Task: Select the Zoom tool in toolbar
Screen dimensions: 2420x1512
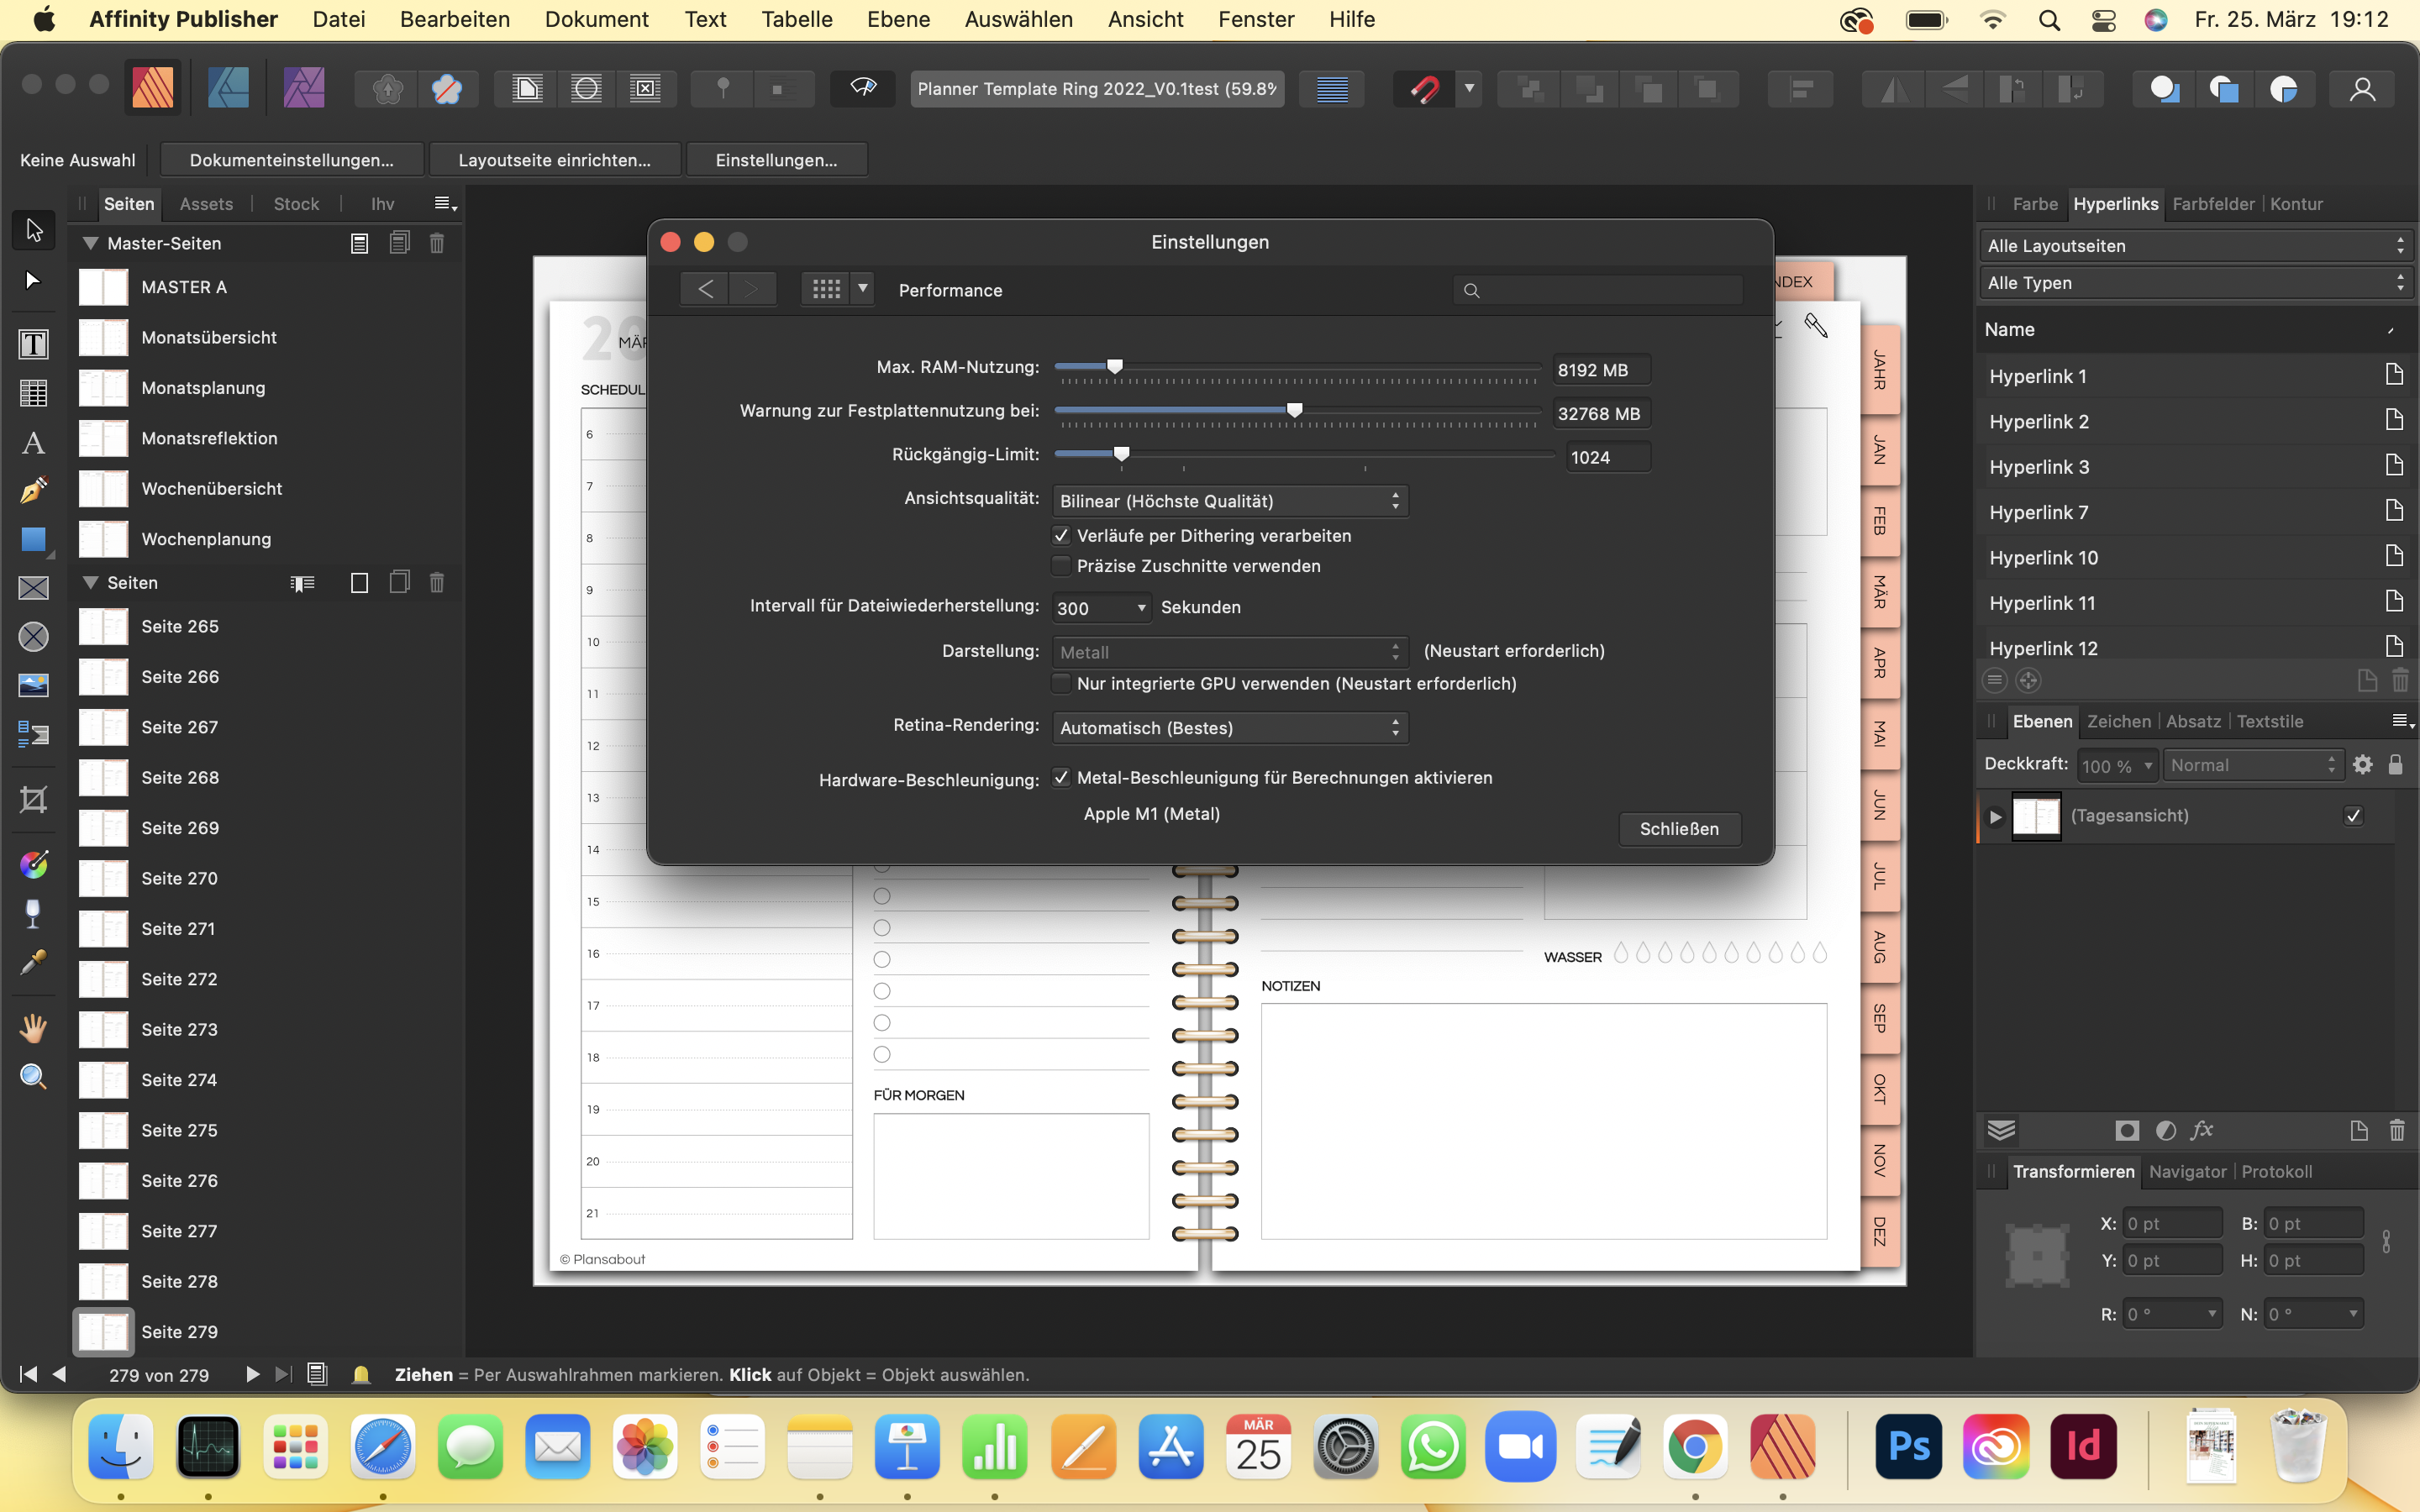Action: coord(33,1077)
